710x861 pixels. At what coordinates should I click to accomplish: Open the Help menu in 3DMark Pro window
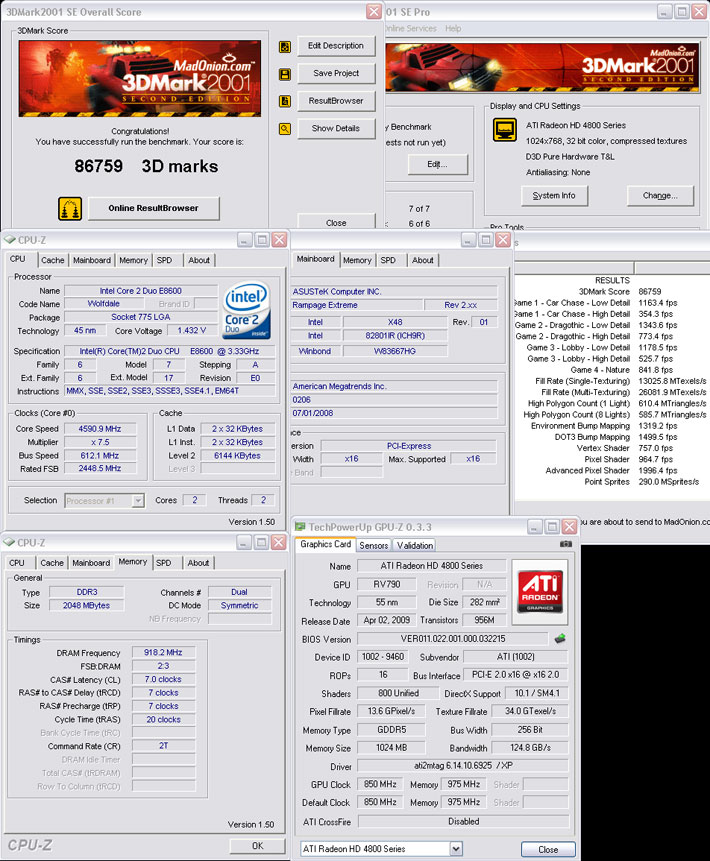tap(453, 29)
